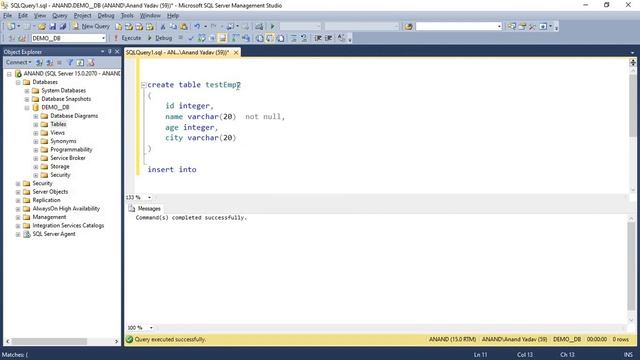Open the DEMO_DB available databases dropdown
640x360 pixels.
click(103, 38)
